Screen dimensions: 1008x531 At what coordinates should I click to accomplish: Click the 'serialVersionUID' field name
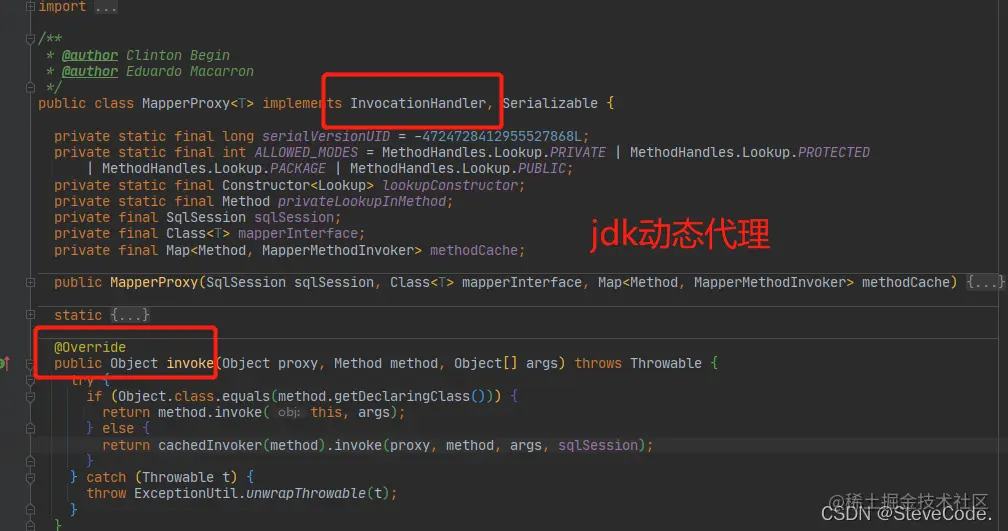pos(325,136)
